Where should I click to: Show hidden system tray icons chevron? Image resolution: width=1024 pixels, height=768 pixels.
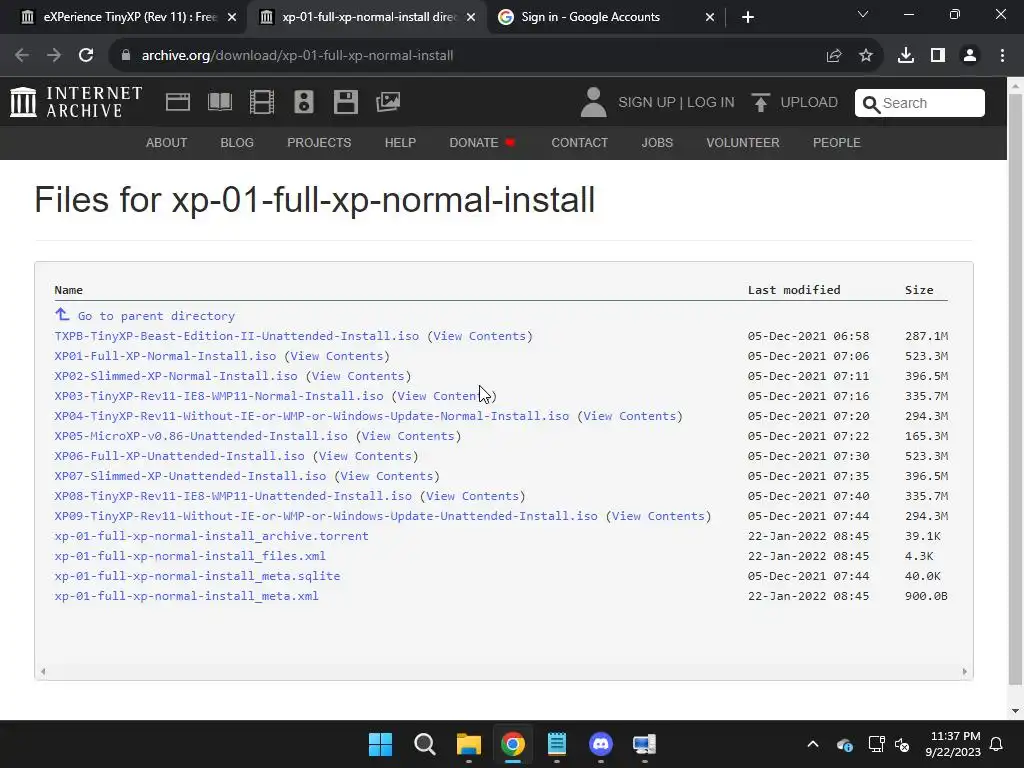point(813,744)
